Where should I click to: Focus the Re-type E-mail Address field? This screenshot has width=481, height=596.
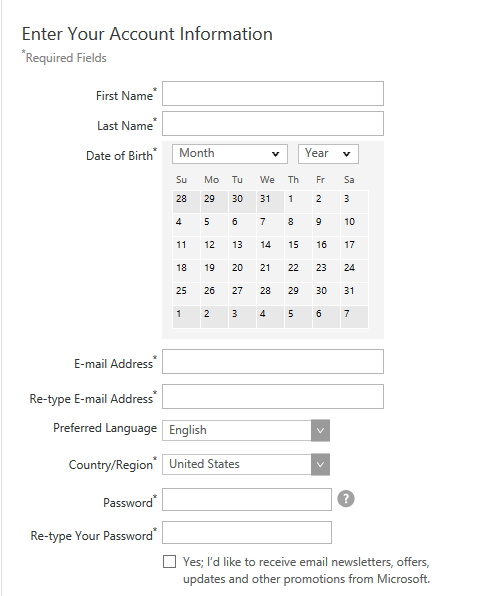(x=273, y=396)
